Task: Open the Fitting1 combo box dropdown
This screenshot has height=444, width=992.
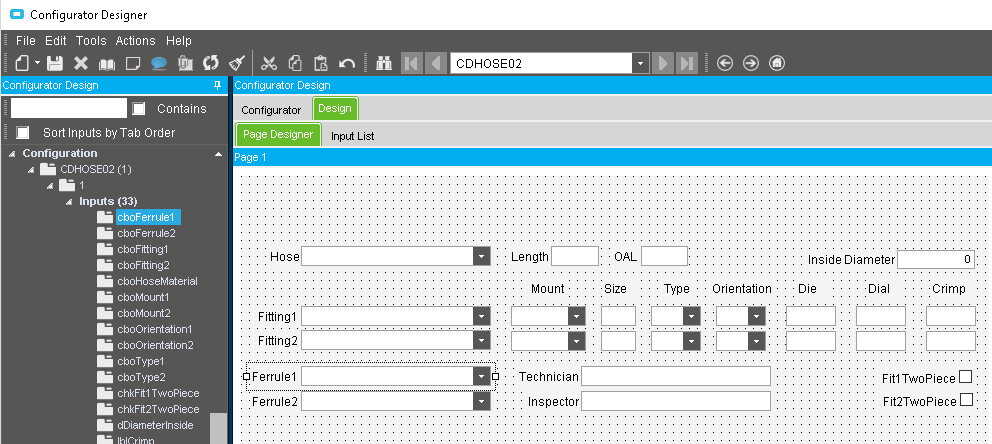Action: [x=481, y=316]
